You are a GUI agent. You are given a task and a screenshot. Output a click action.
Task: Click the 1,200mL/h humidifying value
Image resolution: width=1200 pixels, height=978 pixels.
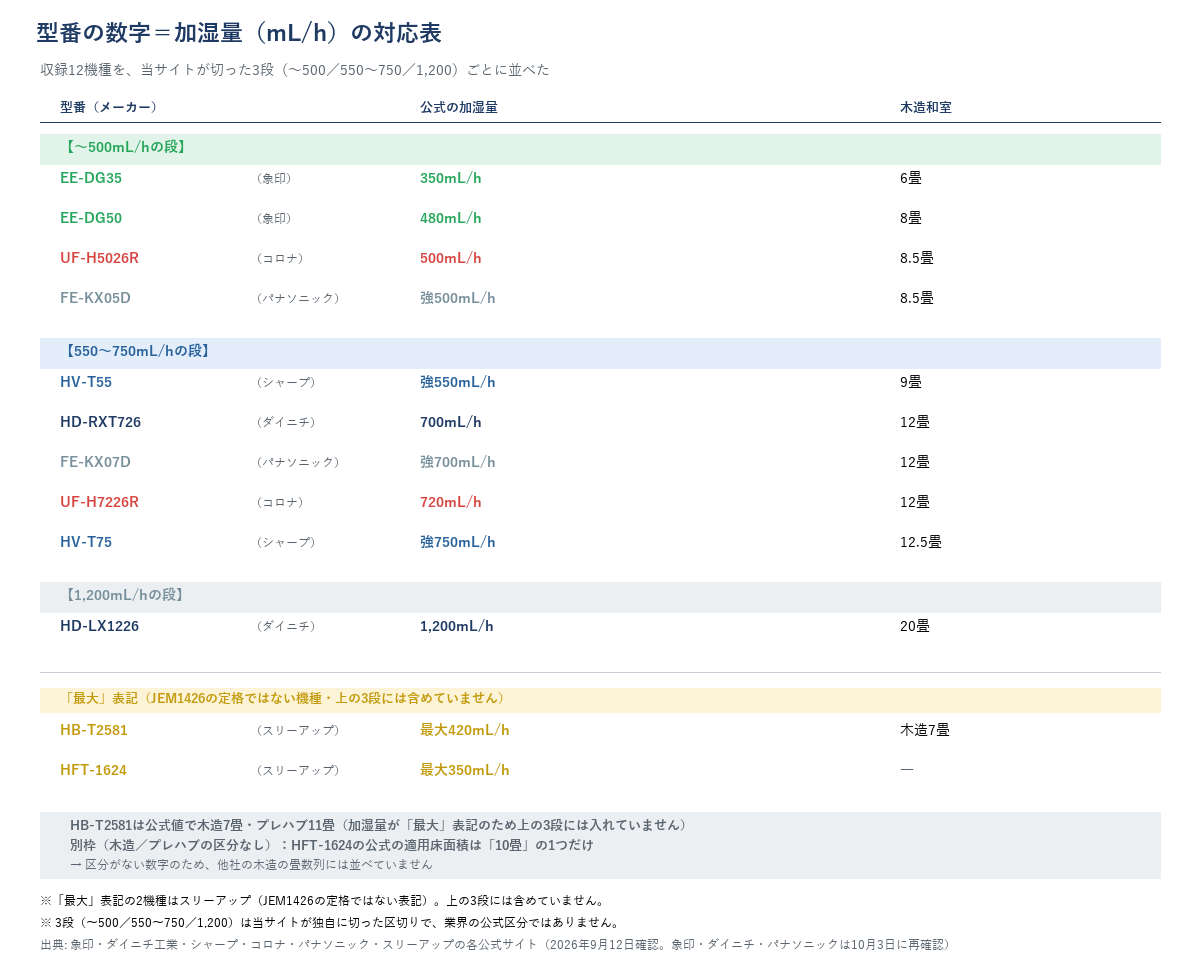click(457, 626)
